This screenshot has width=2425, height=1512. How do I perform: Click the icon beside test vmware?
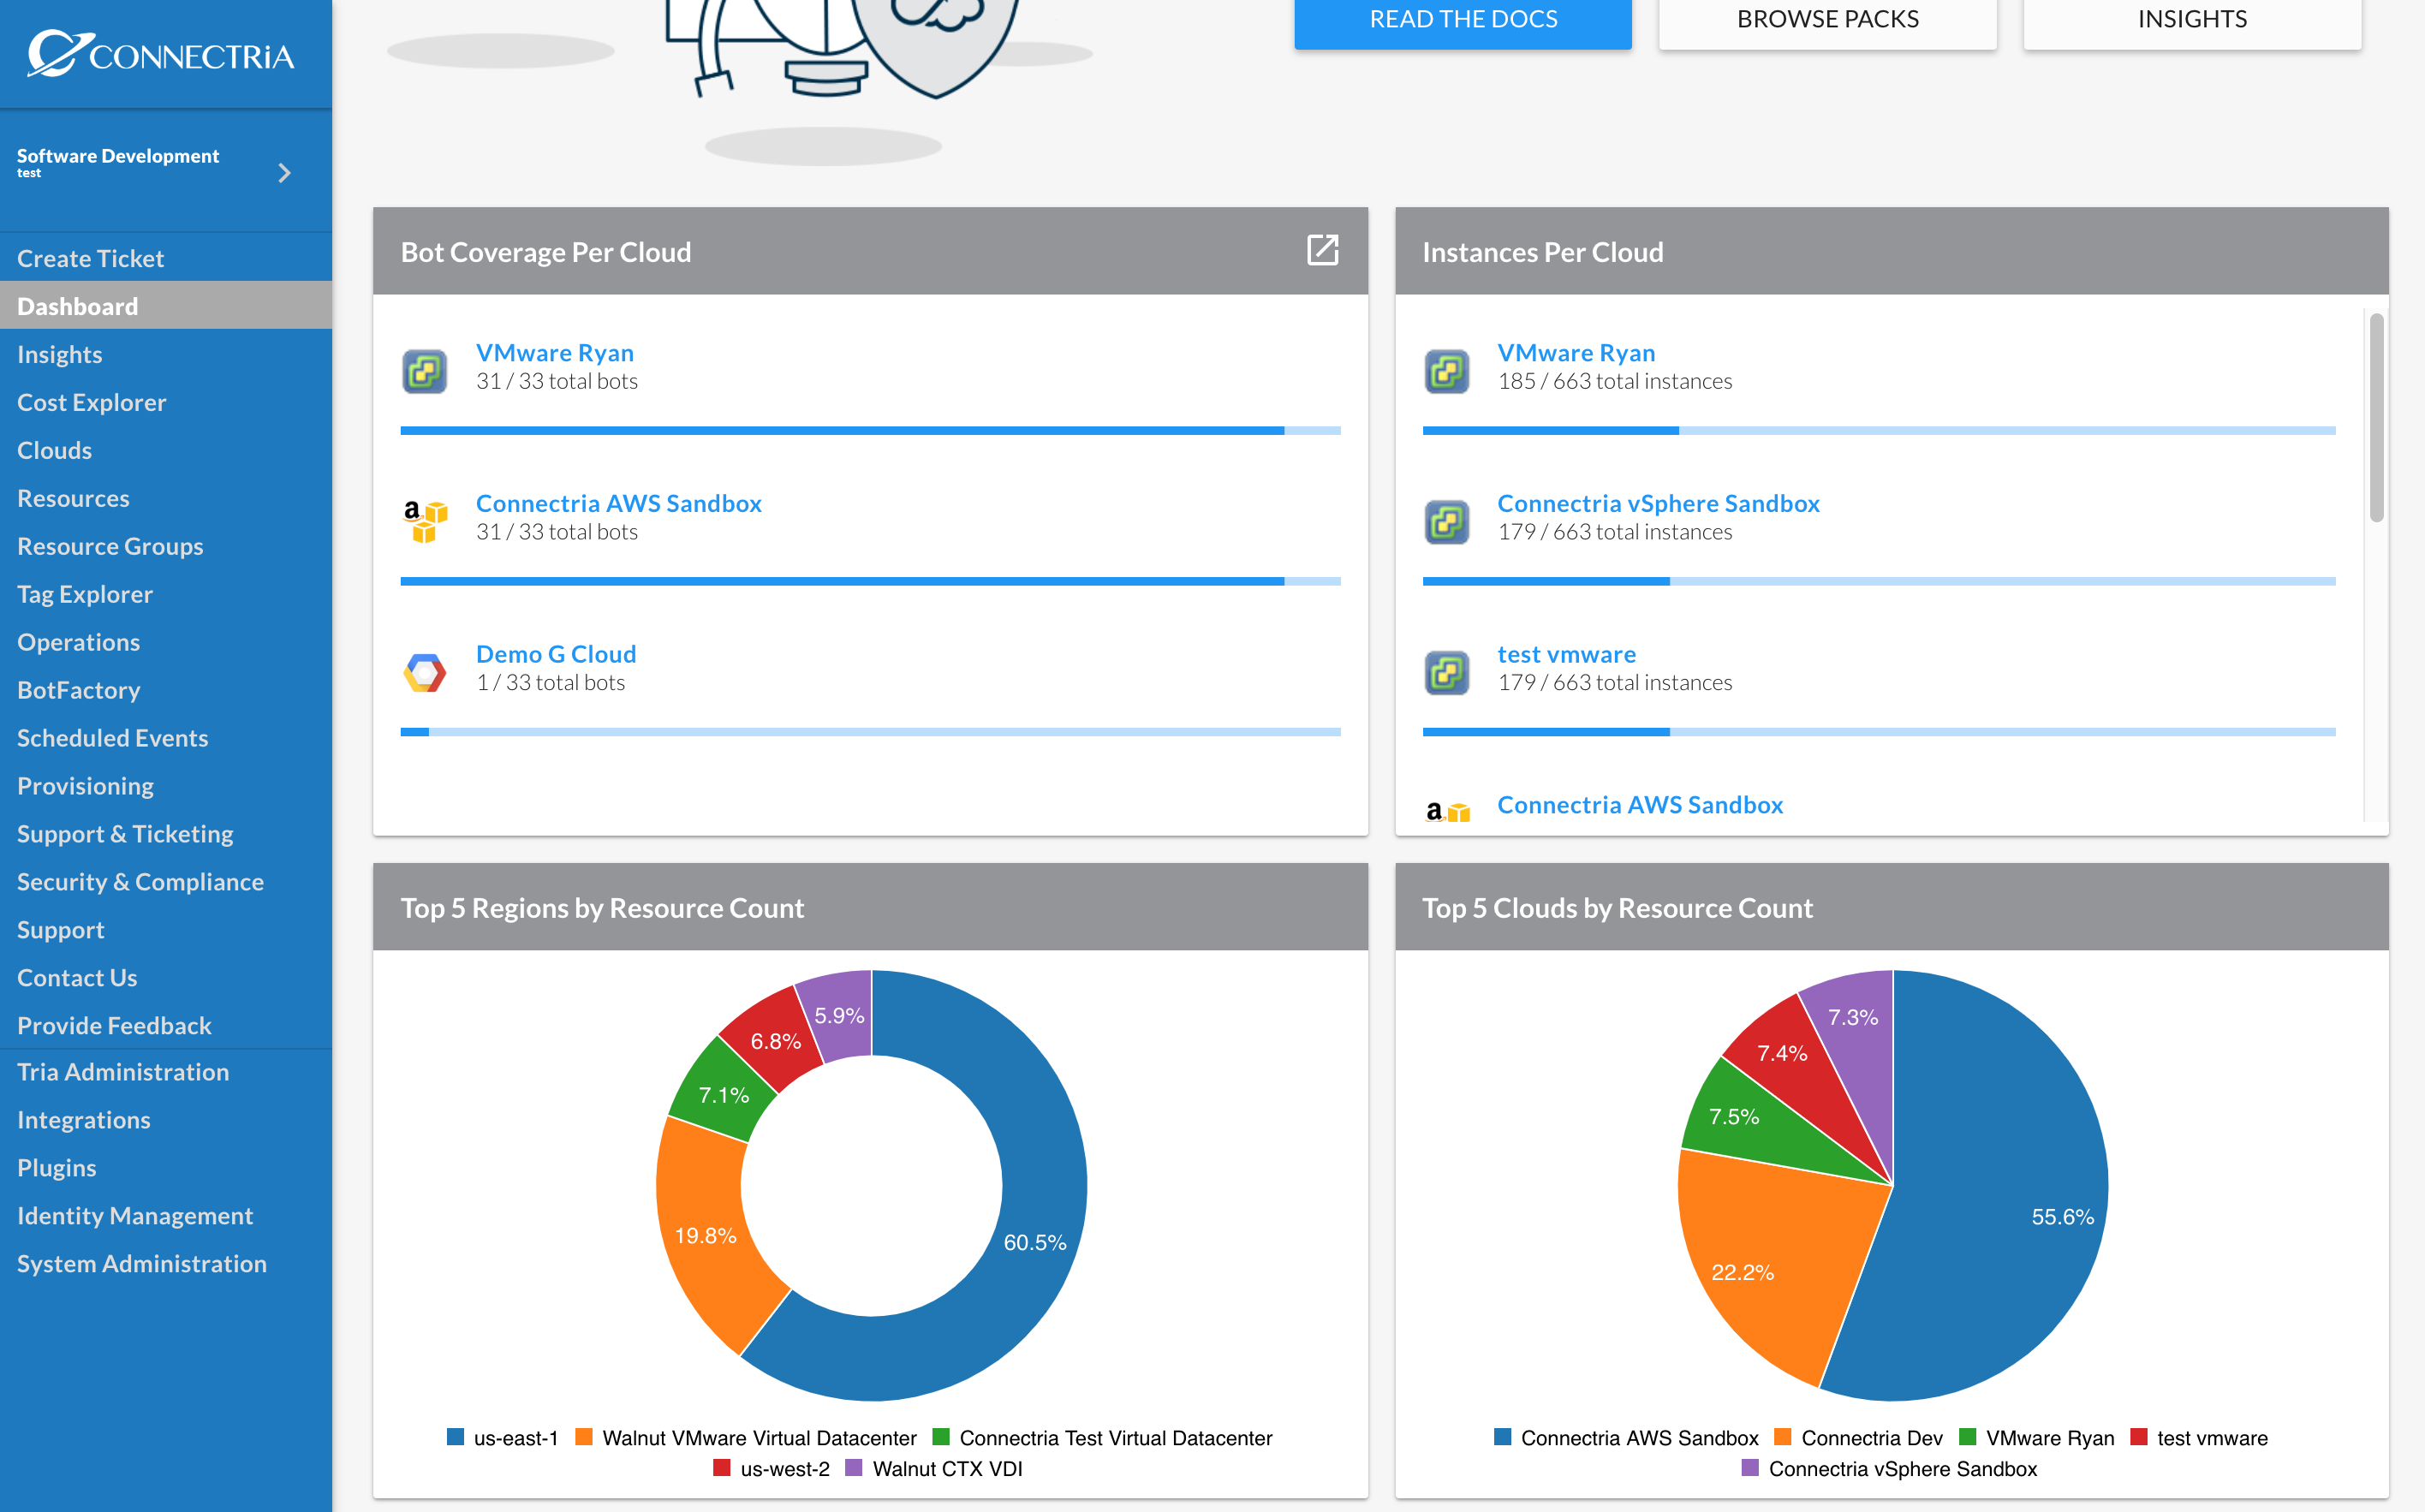[1446, 672]
